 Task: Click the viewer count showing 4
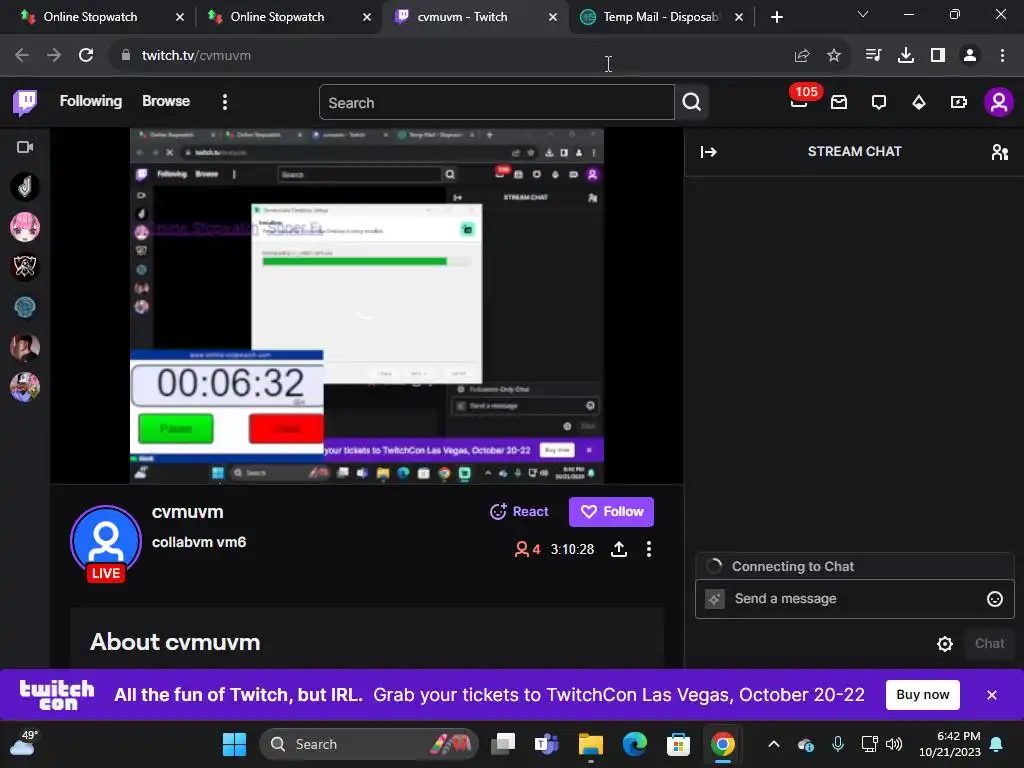(x=528, y=549)
